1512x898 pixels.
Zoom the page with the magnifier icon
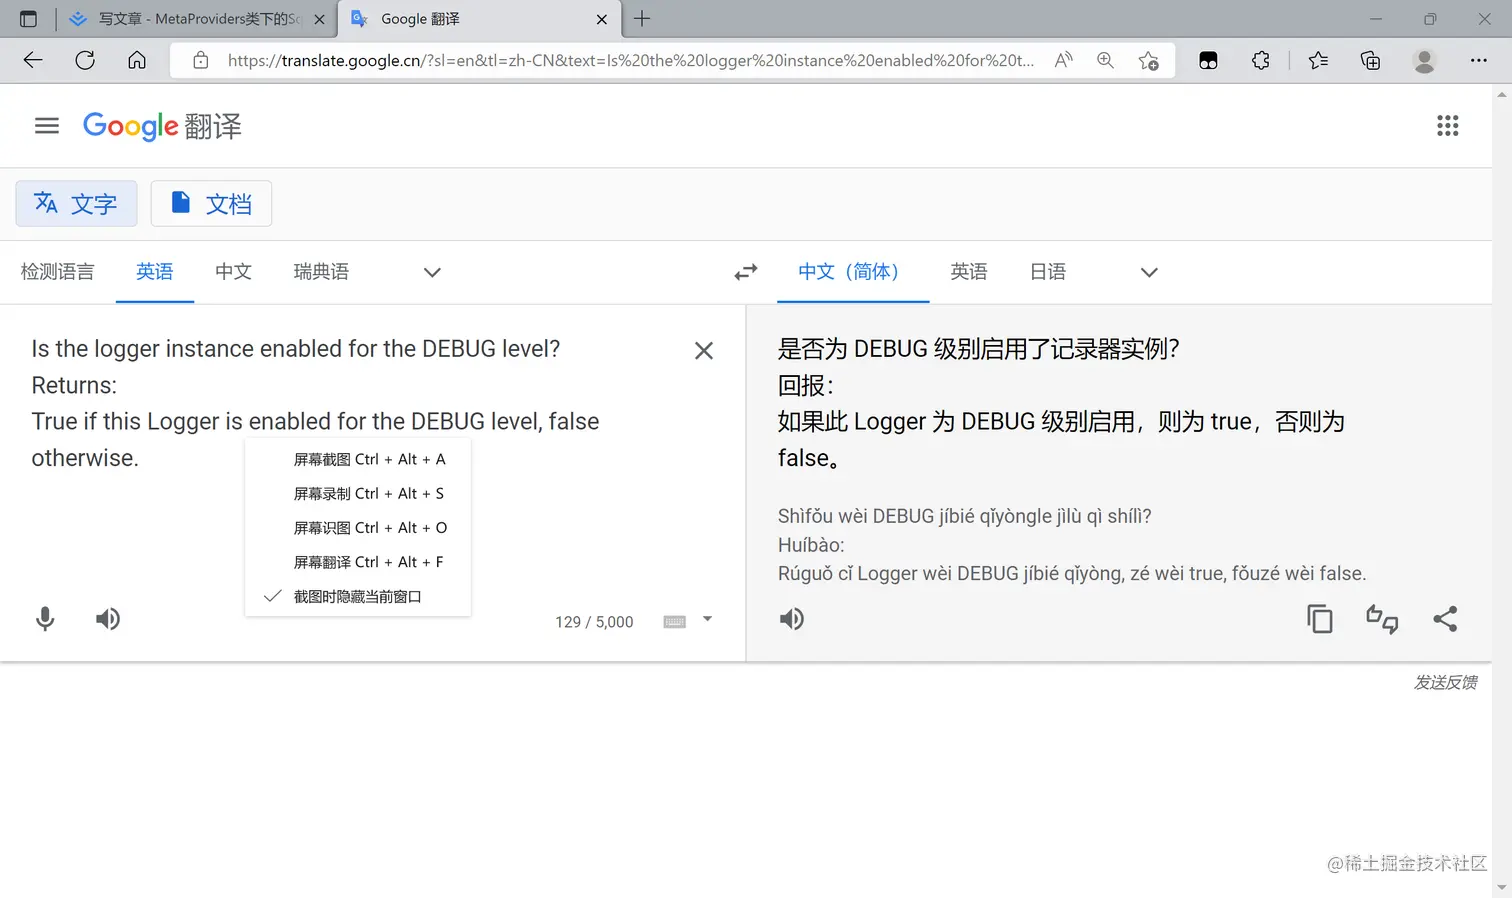click(x=1105, y=60)
